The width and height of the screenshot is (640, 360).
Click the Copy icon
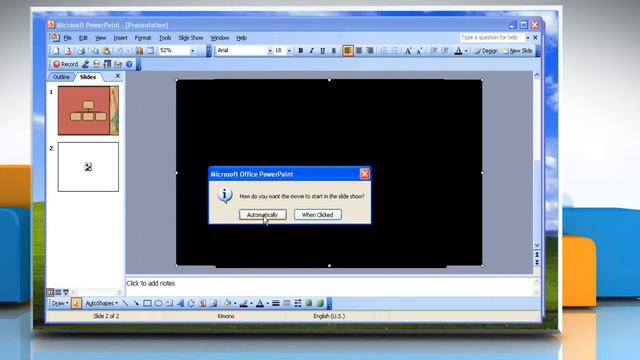pos(95,51)
